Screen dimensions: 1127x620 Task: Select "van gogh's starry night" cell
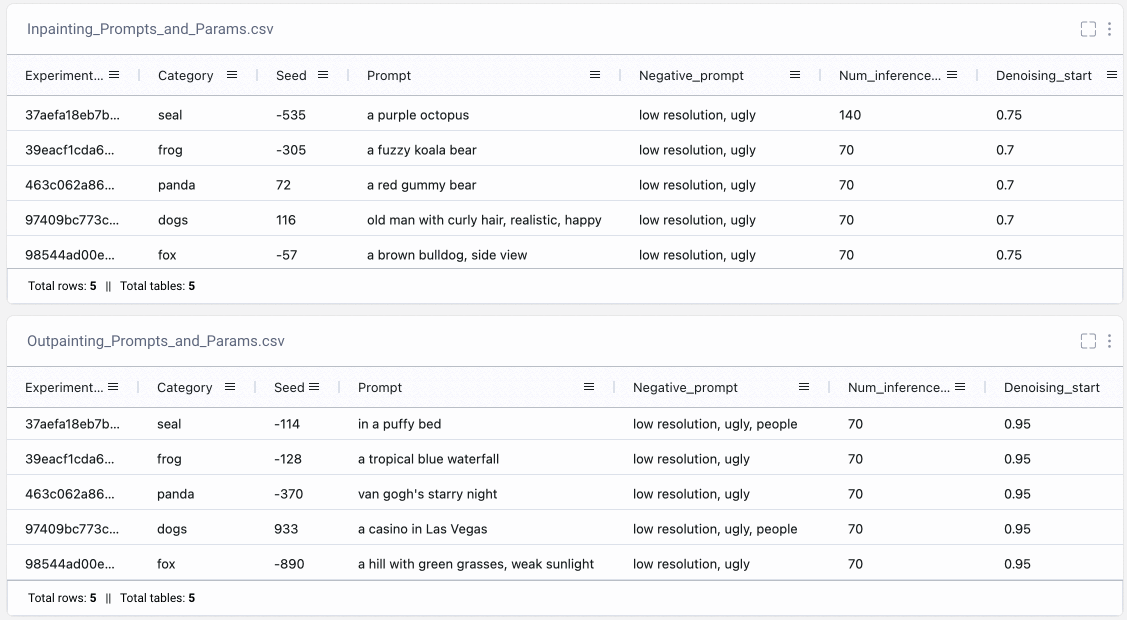(427, 494)
